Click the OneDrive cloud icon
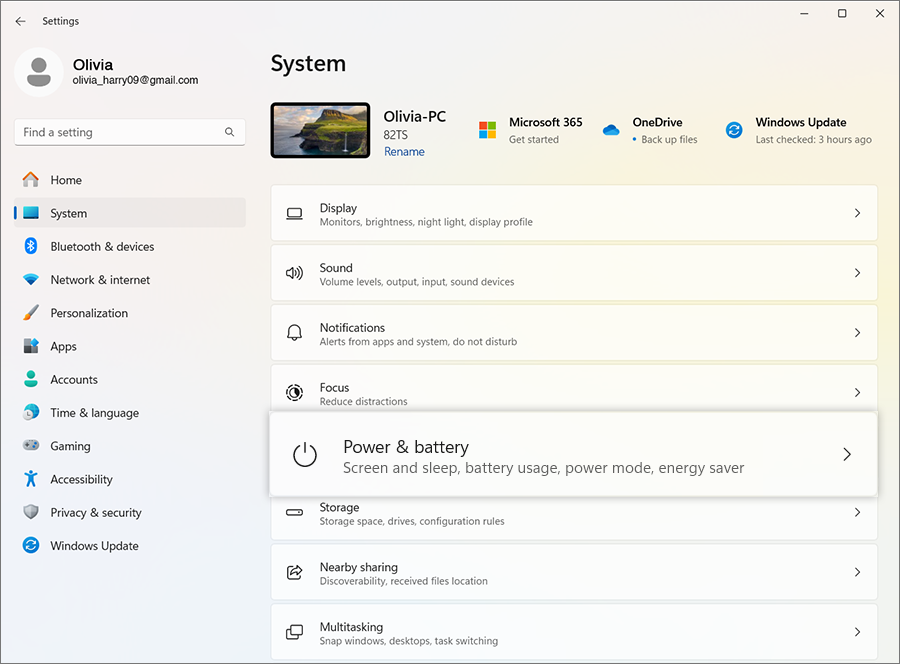 coord(611,130)
